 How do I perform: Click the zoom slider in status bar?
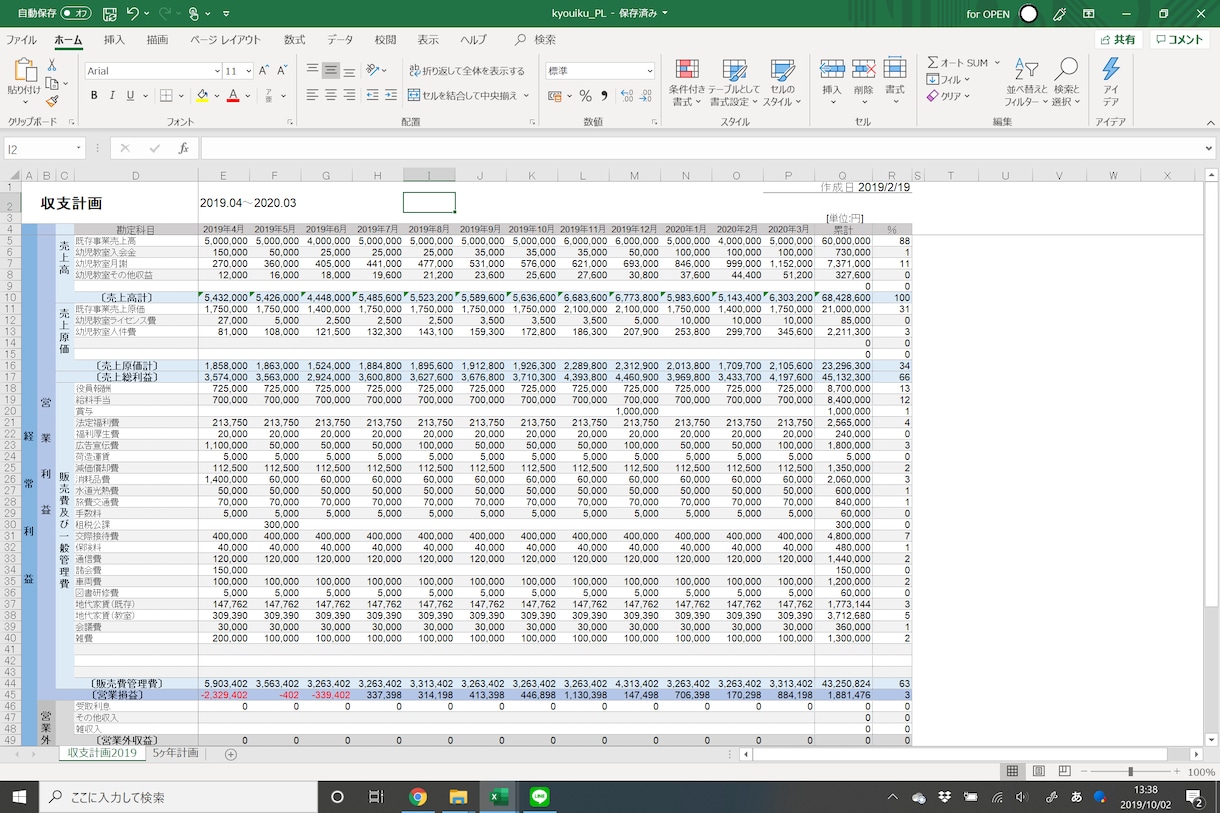pyautogui.click(x=1130, y=772)
